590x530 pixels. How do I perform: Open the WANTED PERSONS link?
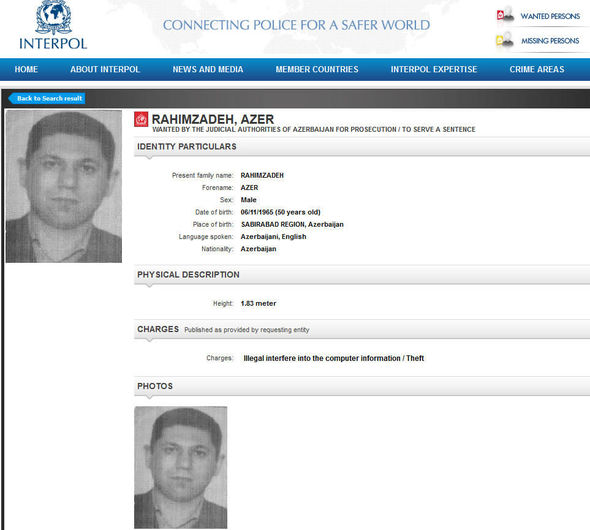point(550,16)
